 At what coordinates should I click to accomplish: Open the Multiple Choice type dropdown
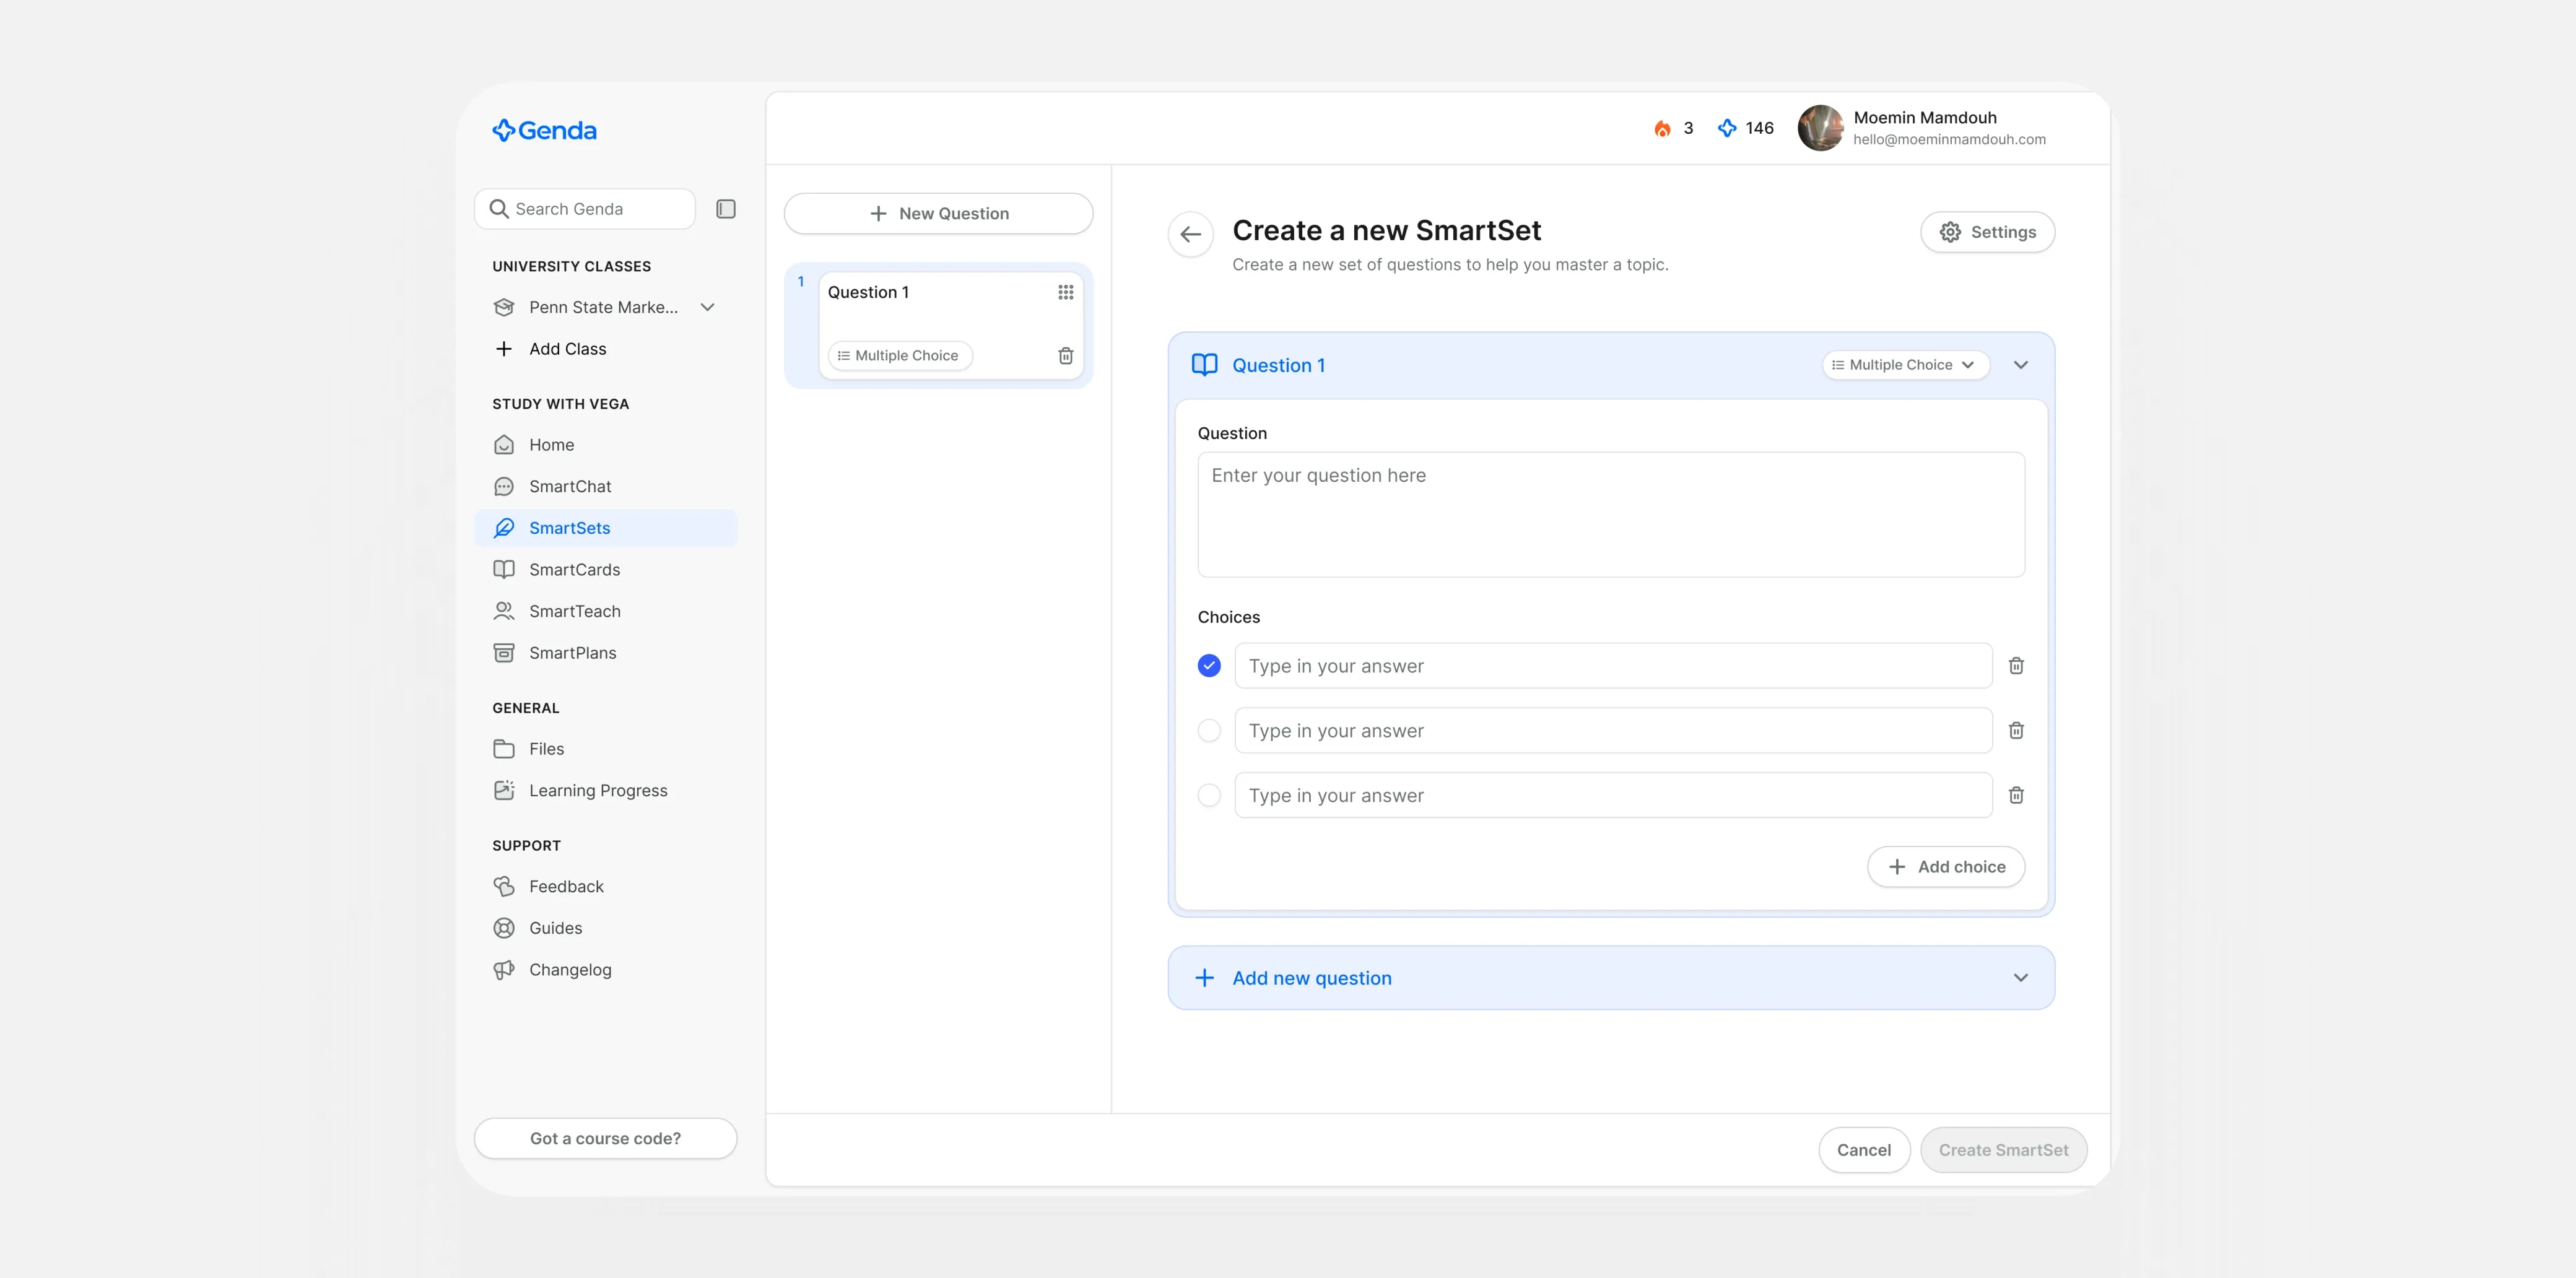[1904, 364]
